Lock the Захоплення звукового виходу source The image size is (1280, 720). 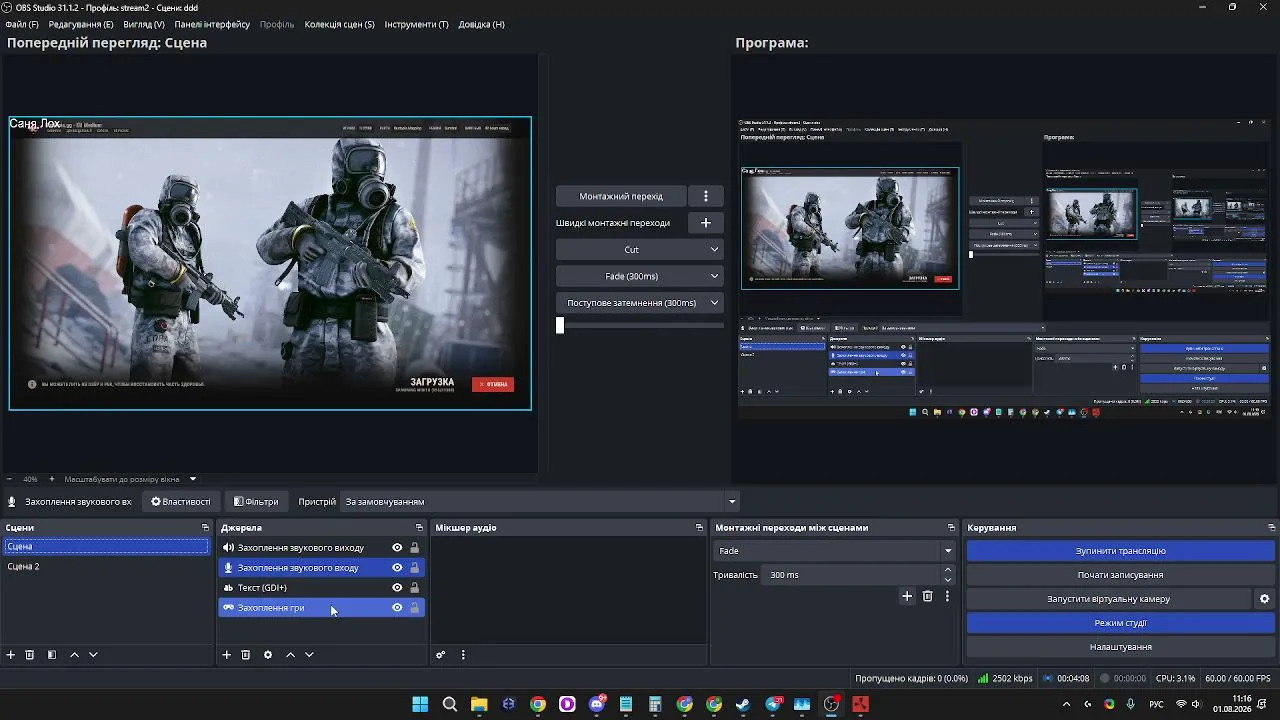415,548
